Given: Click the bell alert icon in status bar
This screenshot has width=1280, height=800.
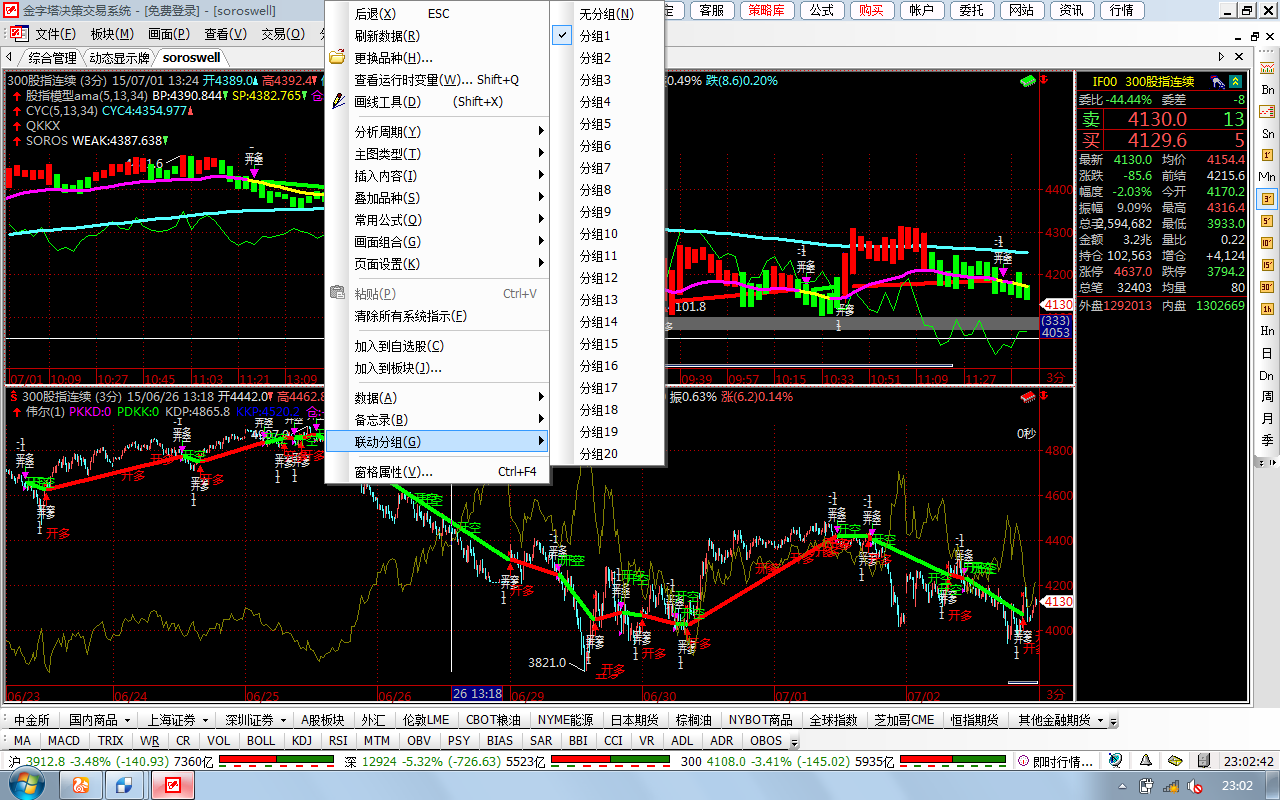Looking at the screenshot, I should point(1146,761).
